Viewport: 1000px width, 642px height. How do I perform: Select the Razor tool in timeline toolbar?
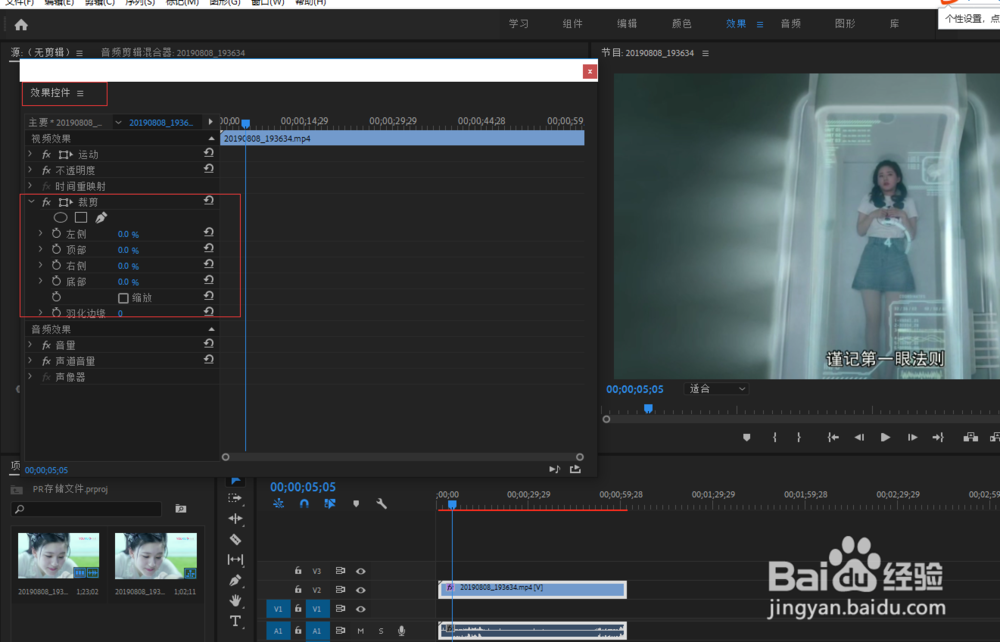tap(235, 539)
